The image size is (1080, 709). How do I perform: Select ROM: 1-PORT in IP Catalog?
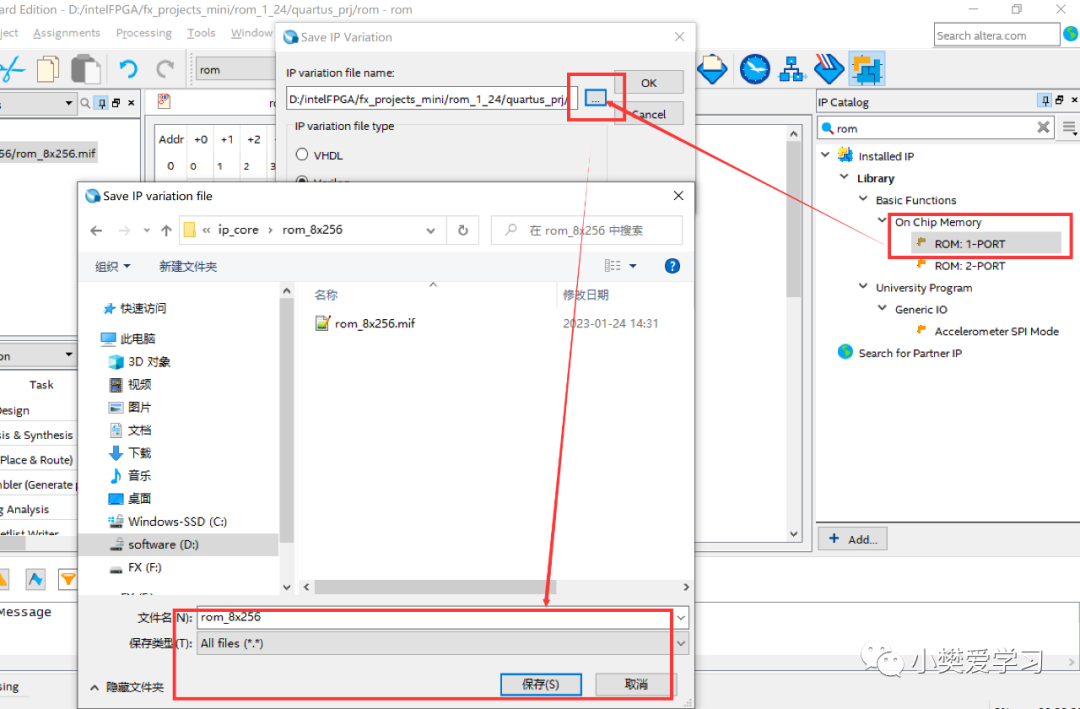point(969,244)
